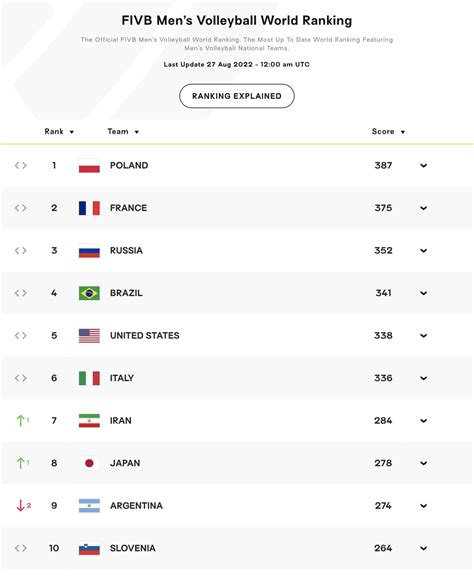Click the Slovenia flag icon
474x576 pixels.
(x=89, y=548)
